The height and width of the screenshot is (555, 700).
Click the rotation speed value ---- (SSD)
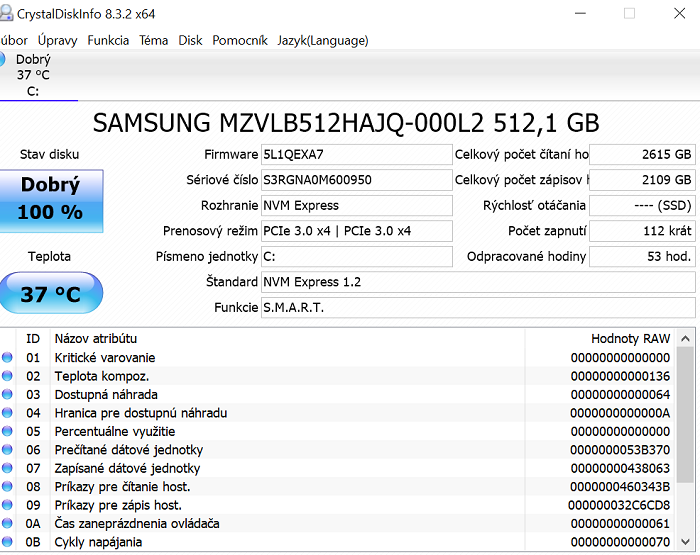coord(642,205)
